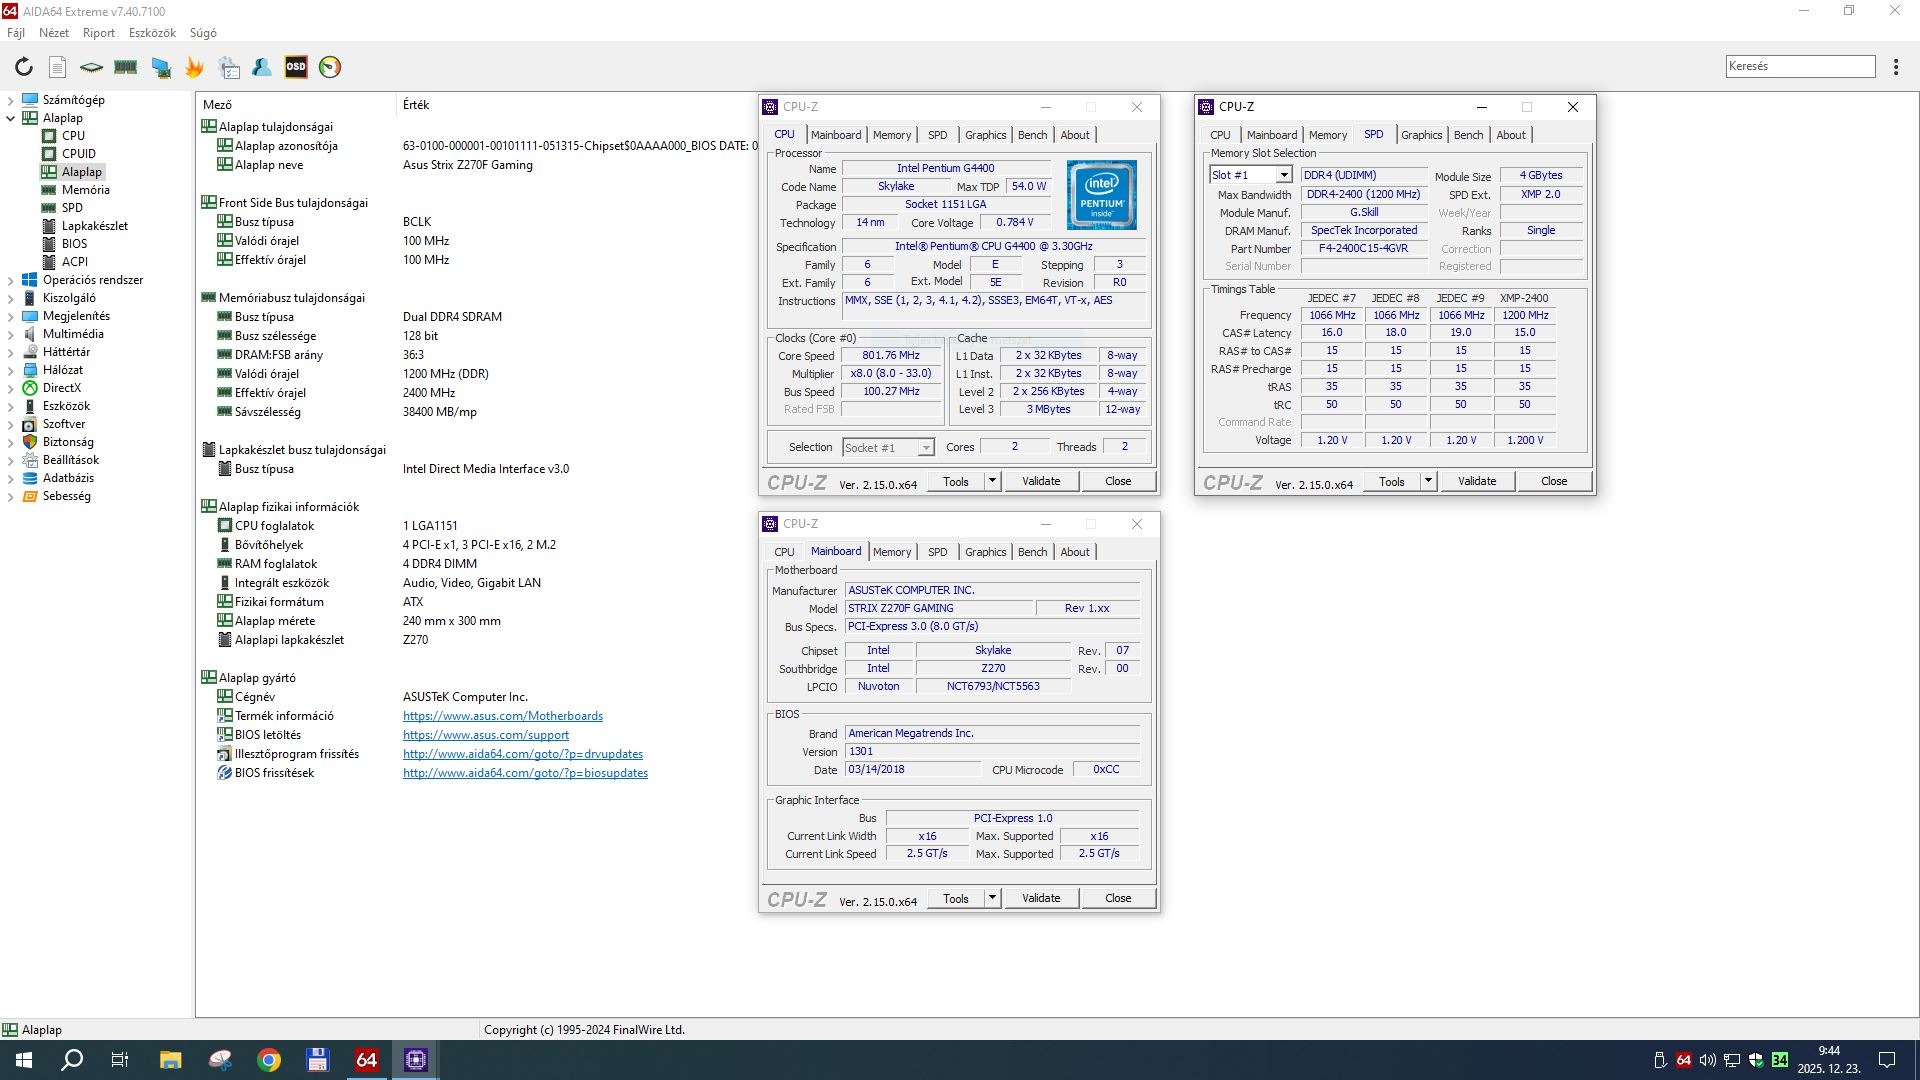Select SPD in the navigation tree
Screen dimensions: 1920x1080
click(x=72, y=208)
